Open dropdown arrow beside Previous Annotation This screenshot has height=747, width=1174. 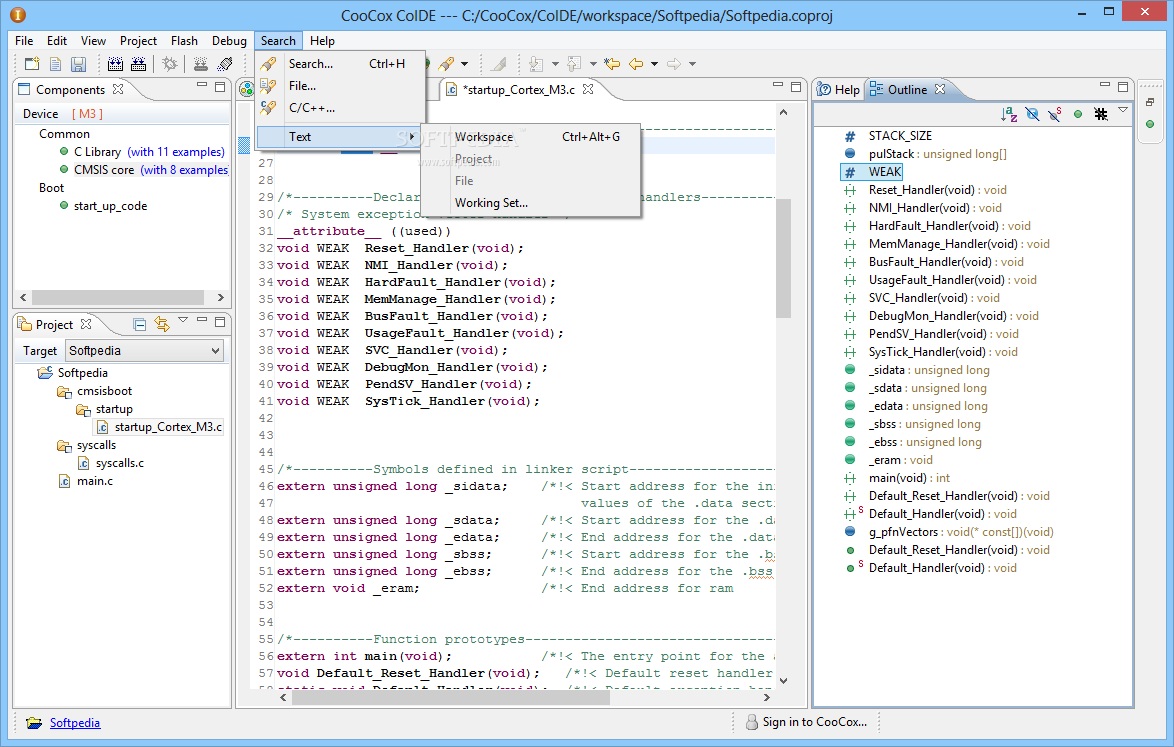pyautogui.click(x=593, y=64)
